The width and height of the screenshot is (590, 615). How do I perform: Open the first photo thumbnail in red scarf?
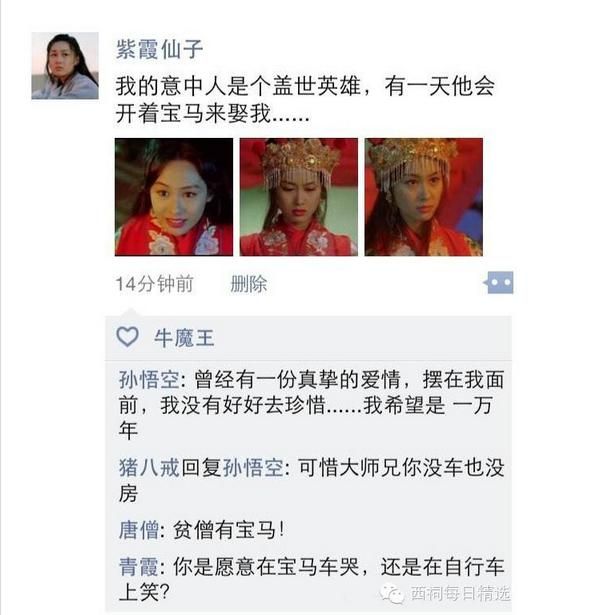(174, 197)
